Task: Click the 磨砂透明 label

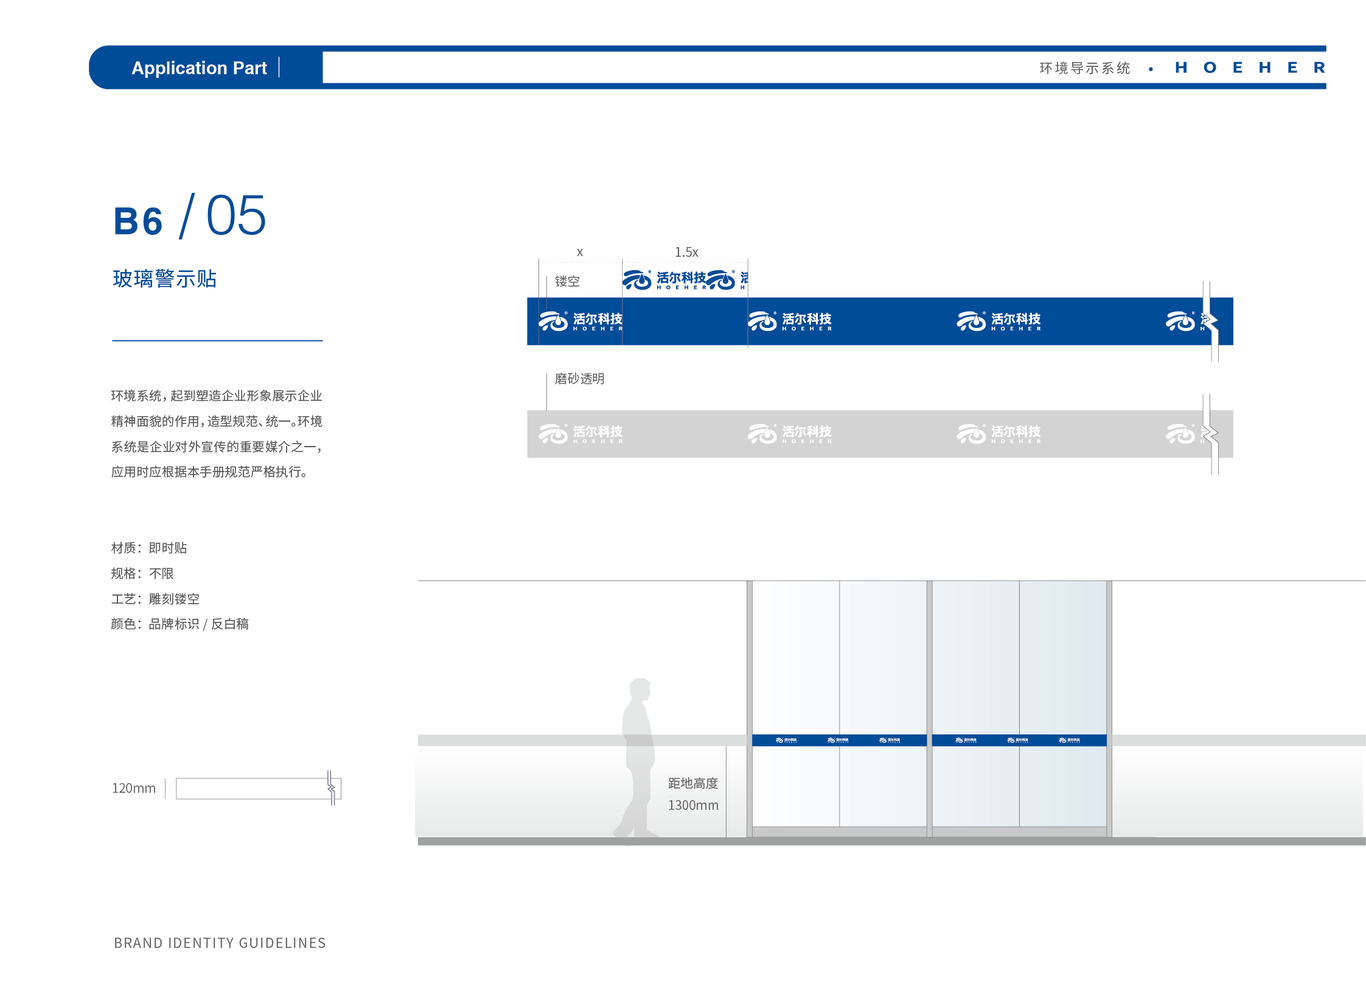Action: (579, 379)
